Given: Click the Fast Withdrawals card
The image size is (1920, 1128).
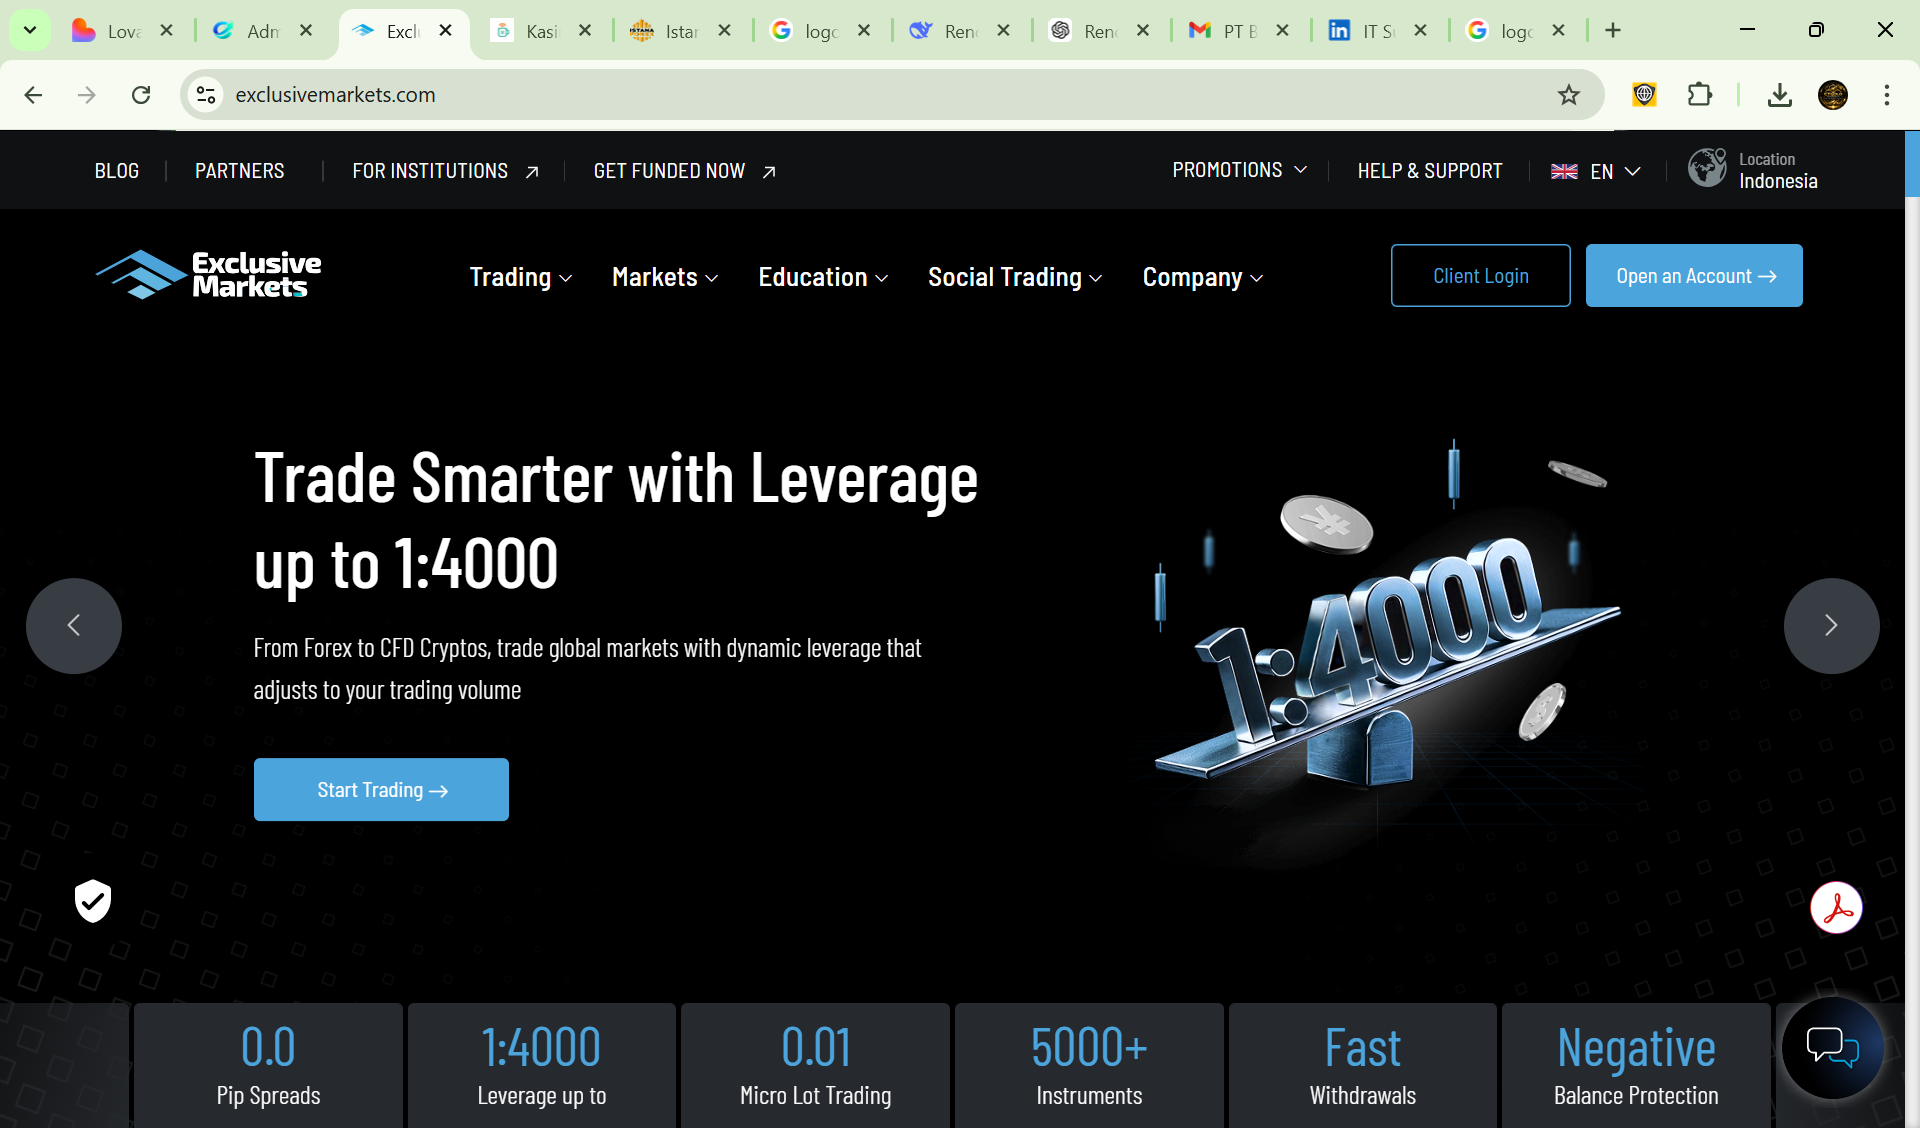Looking at the screenshot, I should (1363, 1066).
